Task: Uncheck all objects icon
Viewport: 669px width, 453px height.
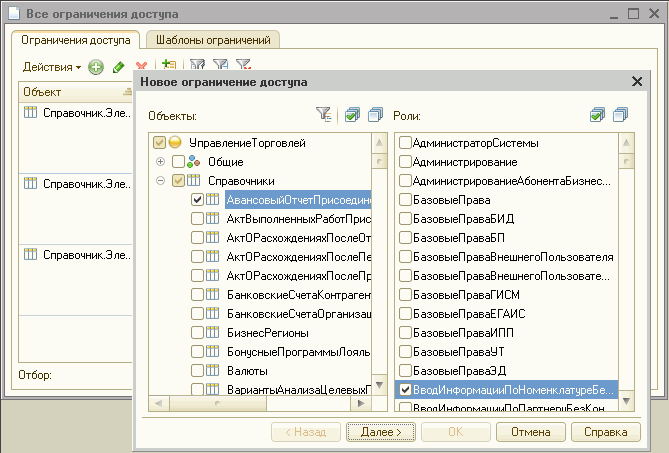Action: (x=375, y=115)
